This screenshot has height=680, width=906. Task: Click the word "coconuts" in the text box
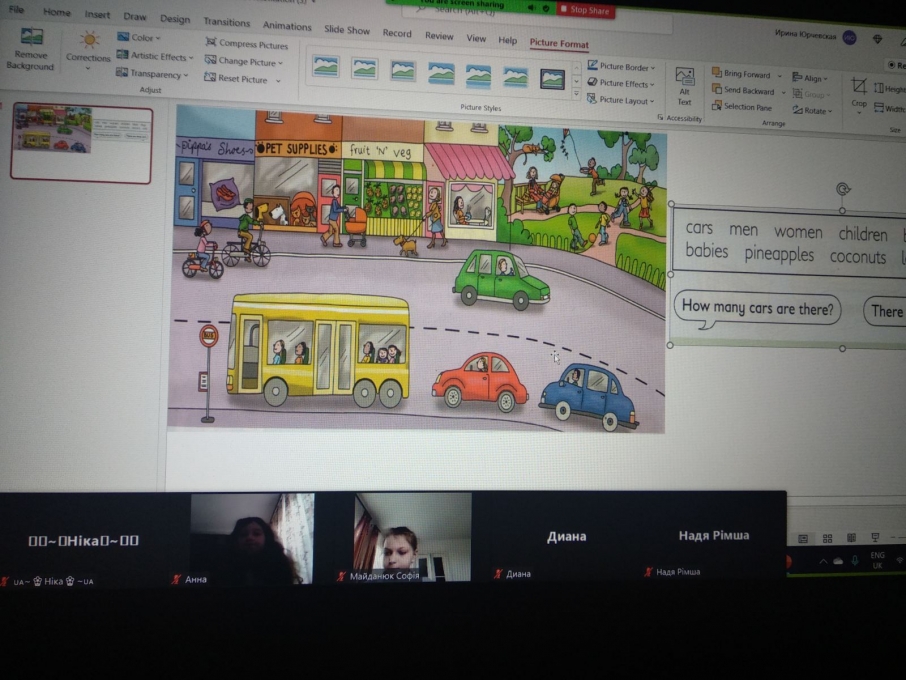coord(857,257)
